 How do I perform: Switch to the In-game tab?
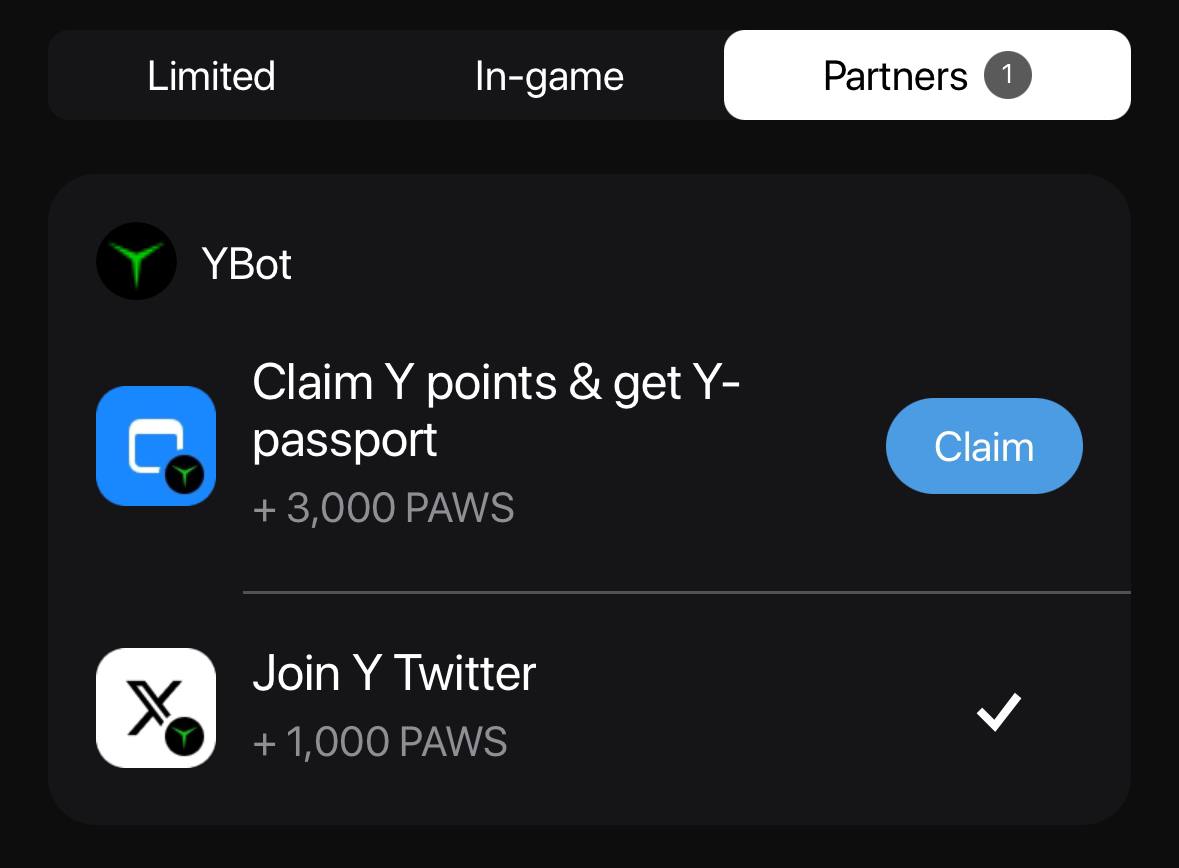pos(549,76)
